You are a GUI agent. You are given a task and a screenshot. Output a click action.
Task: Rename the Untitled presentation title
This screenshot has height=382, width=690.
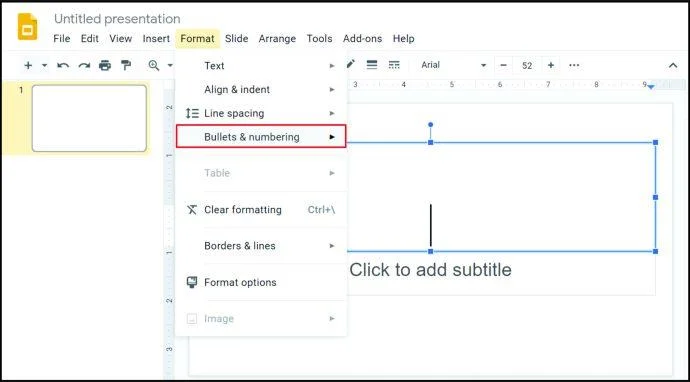coord(117,19)
